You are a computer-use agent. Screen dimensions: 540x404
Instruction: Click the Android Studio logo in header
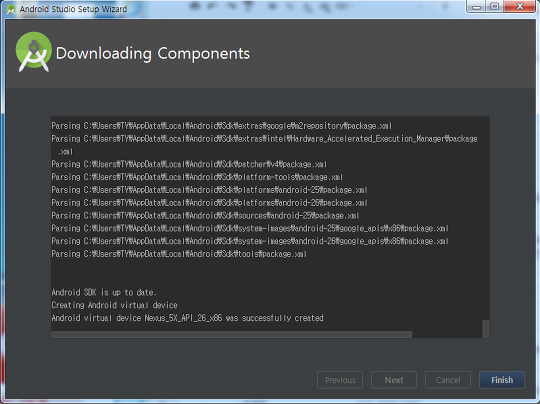[34, 52]
